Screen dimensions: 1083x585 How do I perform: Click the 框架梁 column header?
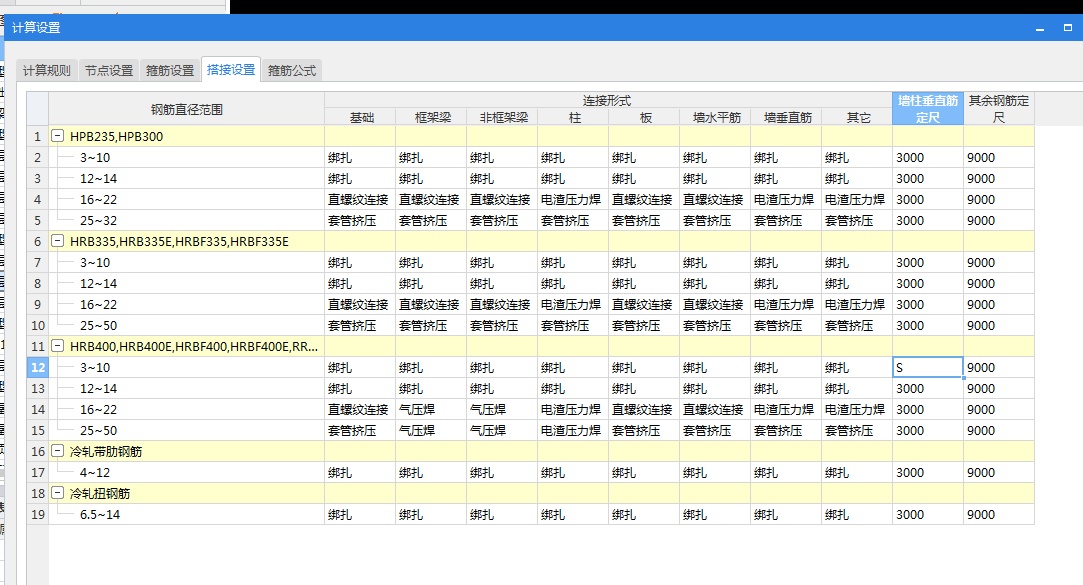432,117
